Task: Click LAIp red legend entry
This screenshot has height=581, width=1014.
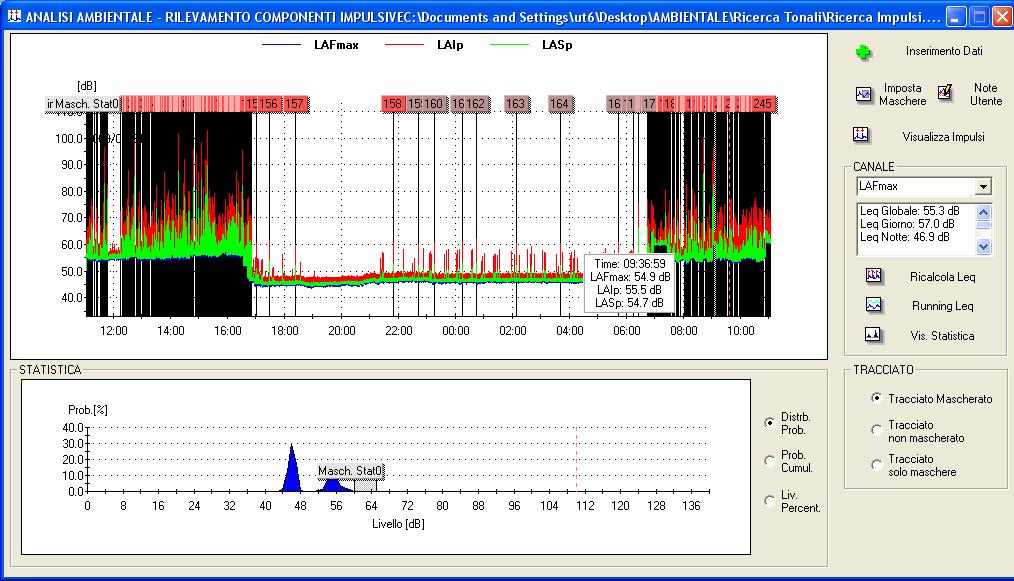Action: (424, 45)
